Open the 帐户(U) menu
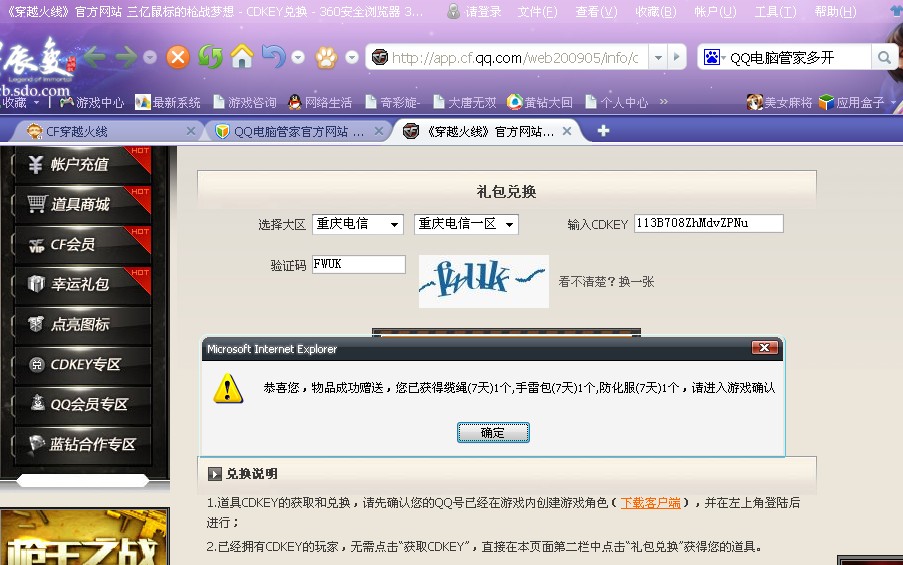The height and width of the screenshot is (565, 903). tap(715, 12)
